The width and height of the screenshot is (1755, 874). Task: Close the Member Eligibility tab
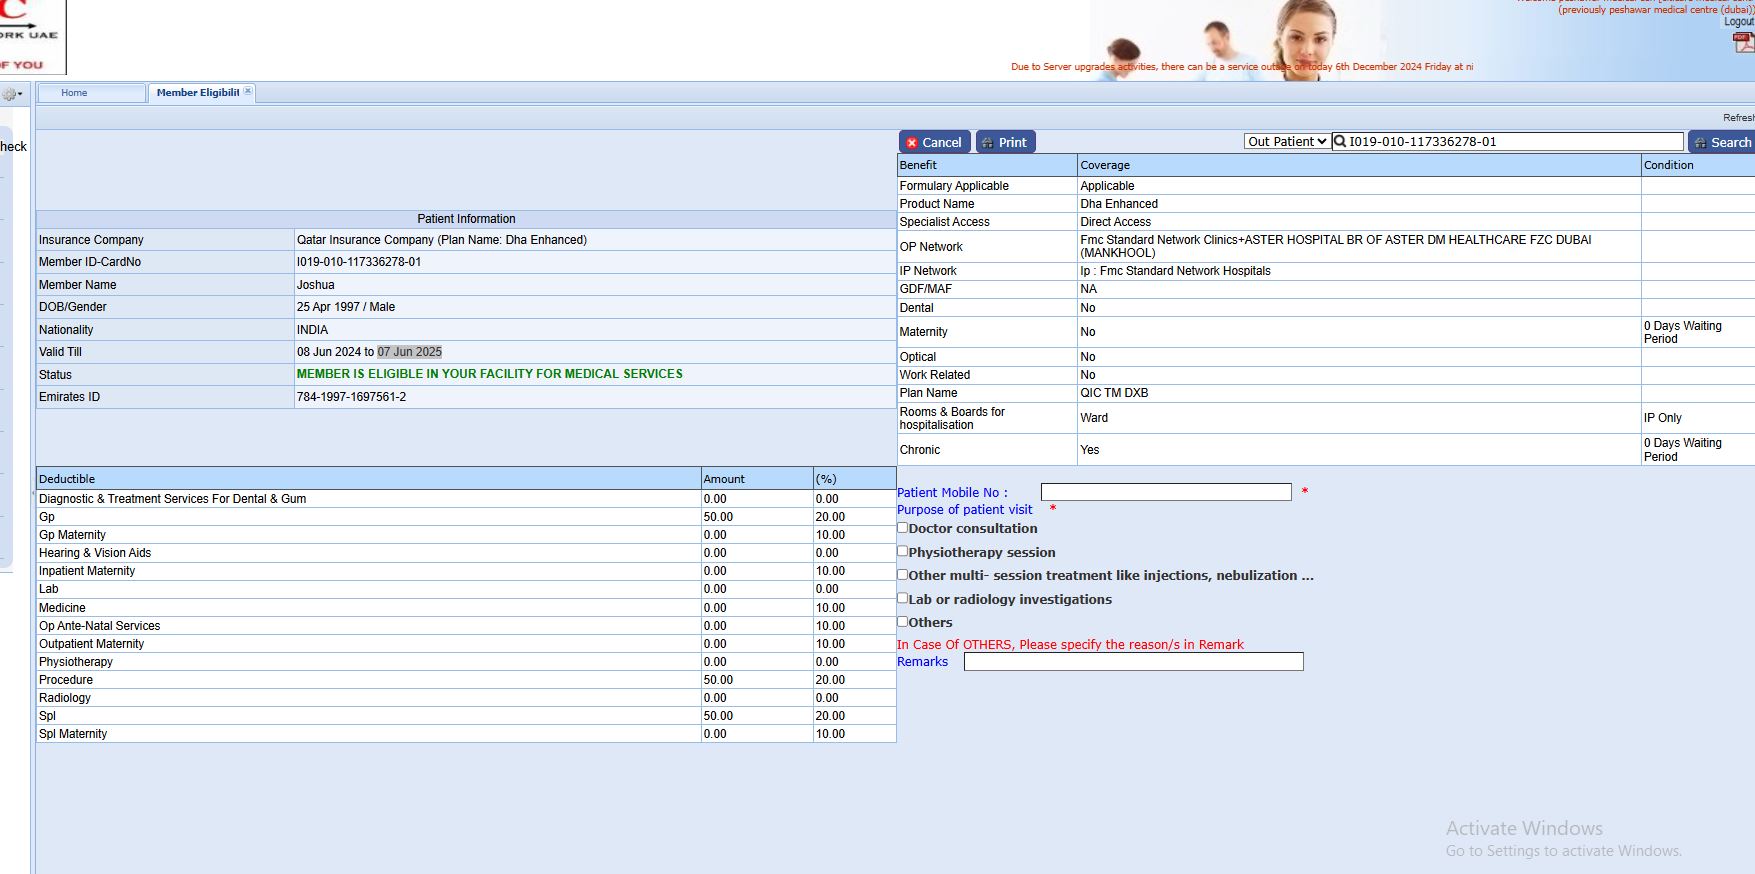tap(248, 91)
